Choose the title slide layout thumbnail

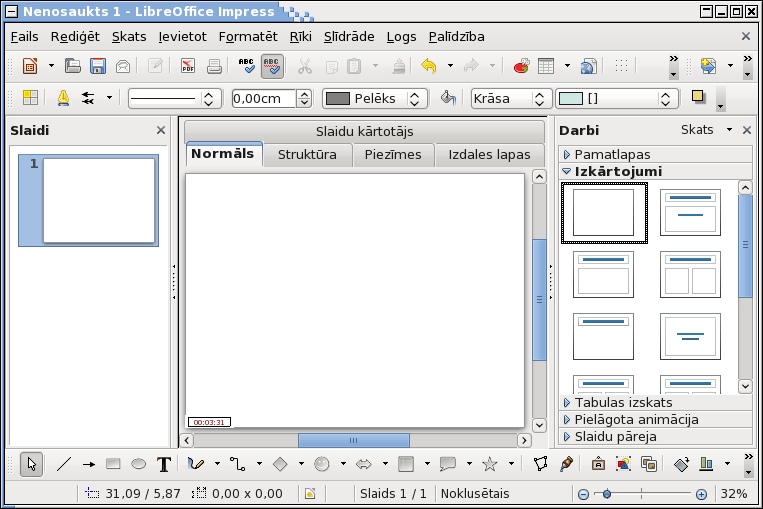click(x=690, y=213)
